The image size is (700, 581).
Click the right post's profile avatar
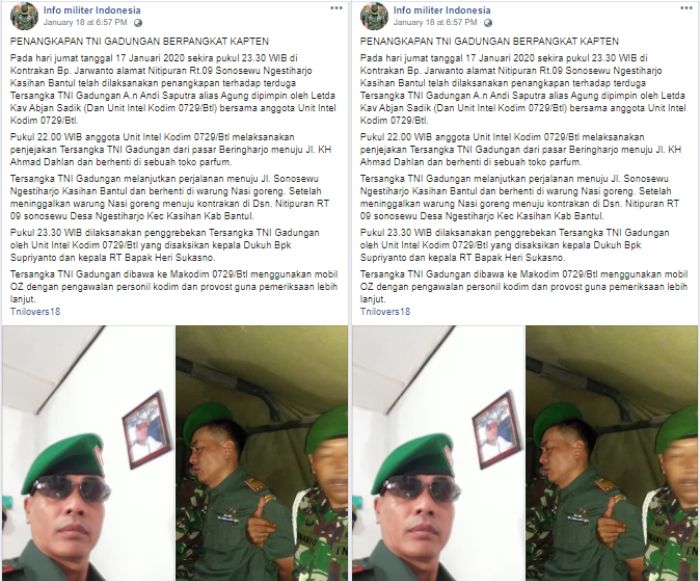[374, 16]
